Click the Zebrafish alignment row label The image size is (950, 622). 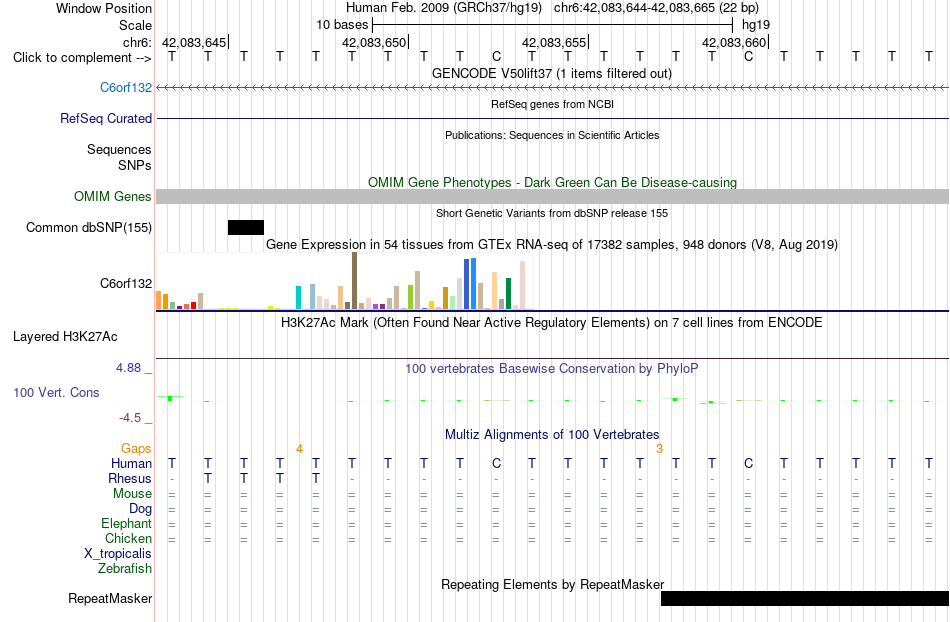pyautogui.click(x=125, y=569)
